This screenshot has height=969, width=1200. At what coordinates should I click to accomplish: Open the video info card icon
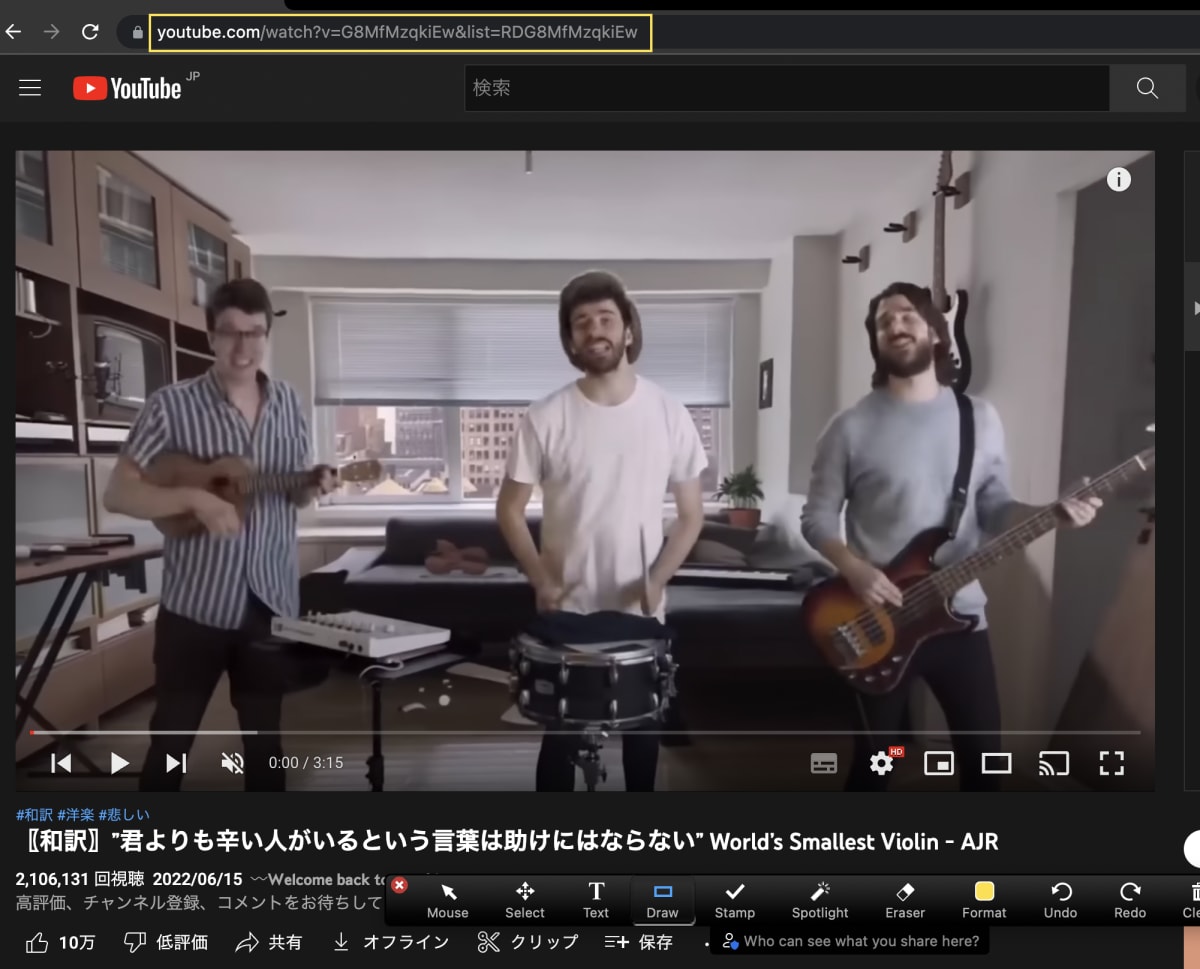point(1118,179)
